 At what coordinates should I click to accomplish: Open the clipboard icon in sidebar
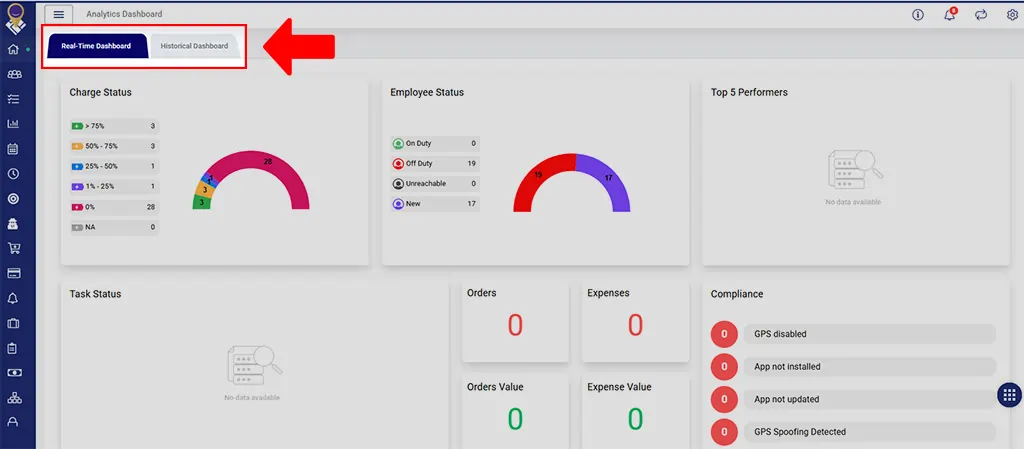(x=12, y=348)
